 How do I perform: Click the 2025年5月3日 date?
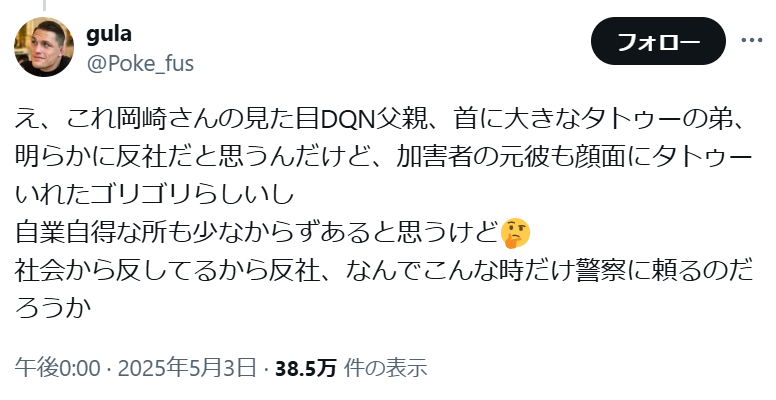coord(188,368)
